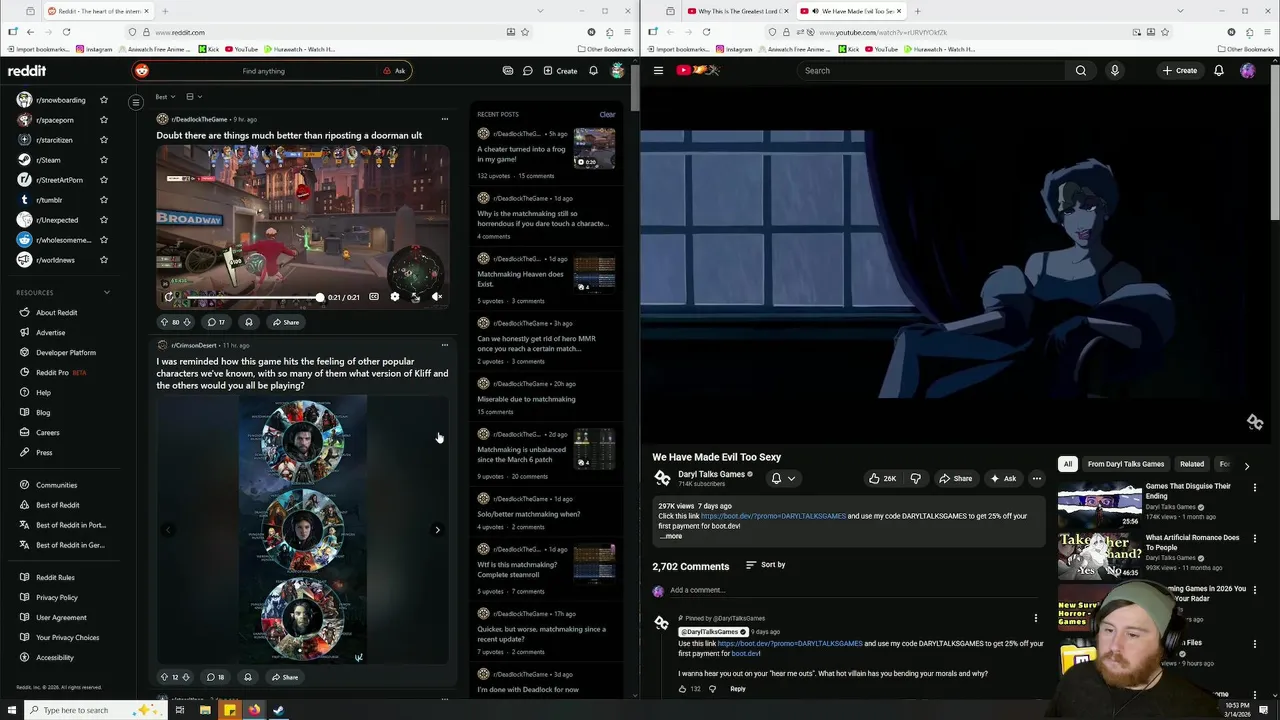Screen dimensions: 1280x720
Task: Click the YouTube search field
Action: 930,71
